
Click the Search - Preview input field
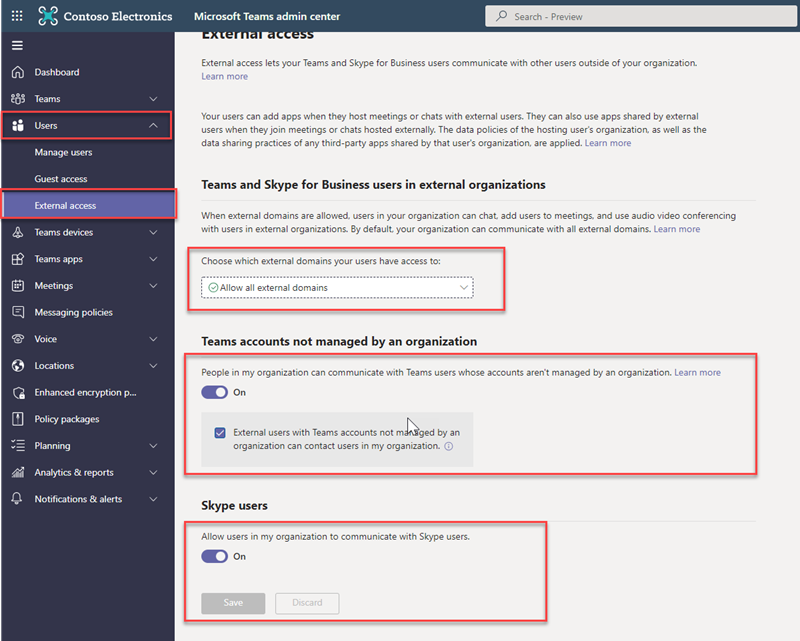pyautogui.click(x=641, y=16)
